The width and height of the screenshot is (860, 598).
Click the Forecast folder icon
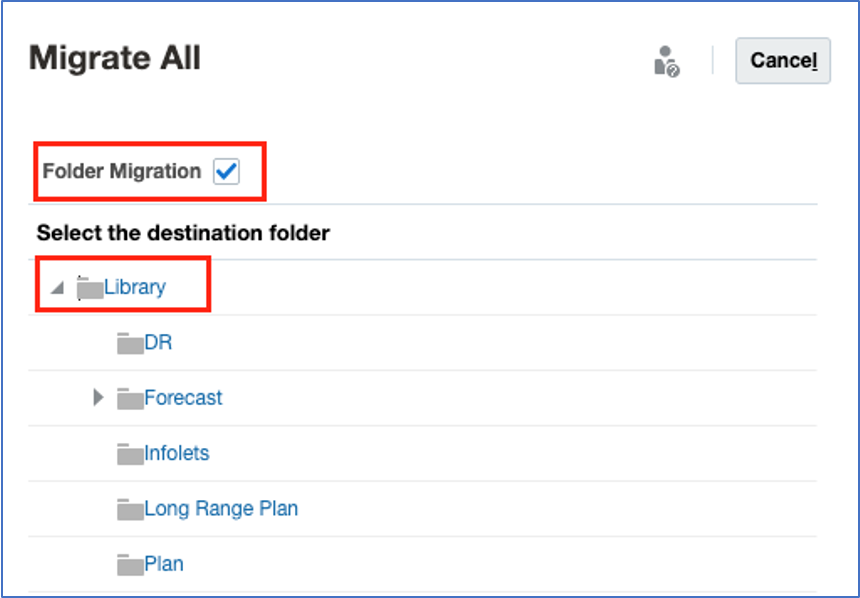tap(130, 399)
